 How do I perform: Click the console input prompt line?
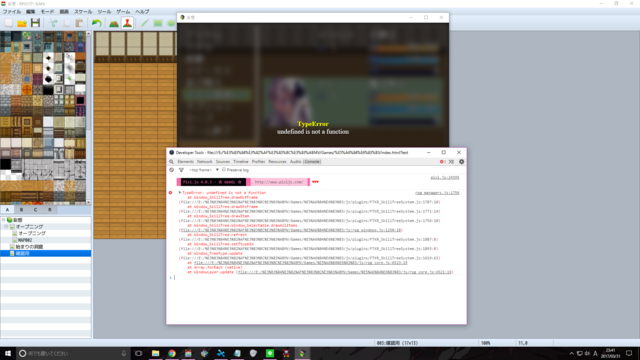[316, 278]
